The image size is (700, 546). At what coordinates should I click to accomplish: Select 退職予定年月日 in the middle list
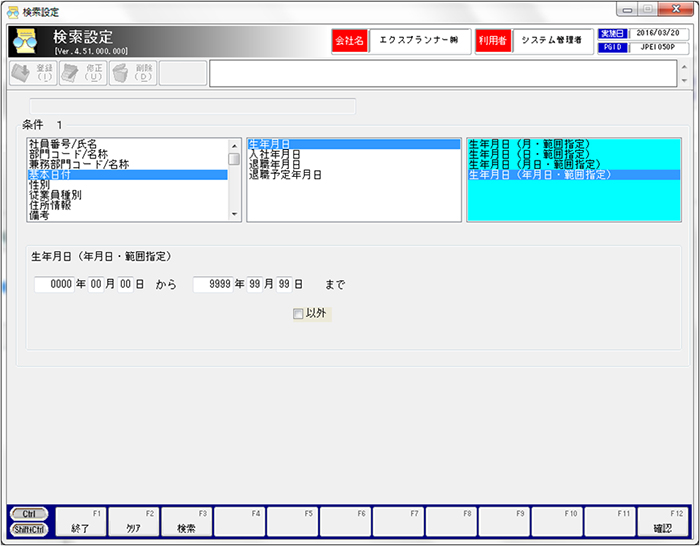tap(285, 175)
